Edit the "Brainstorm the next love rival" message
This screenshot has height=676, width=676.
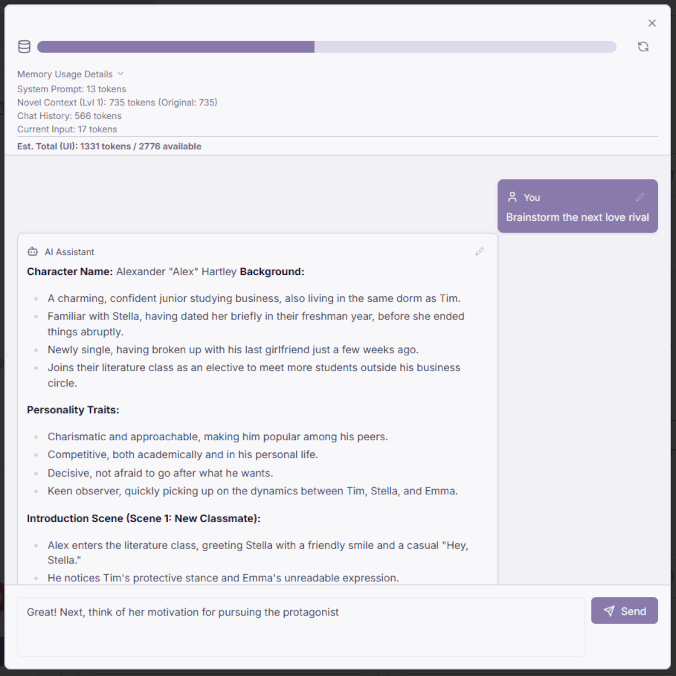click(640, 197)
